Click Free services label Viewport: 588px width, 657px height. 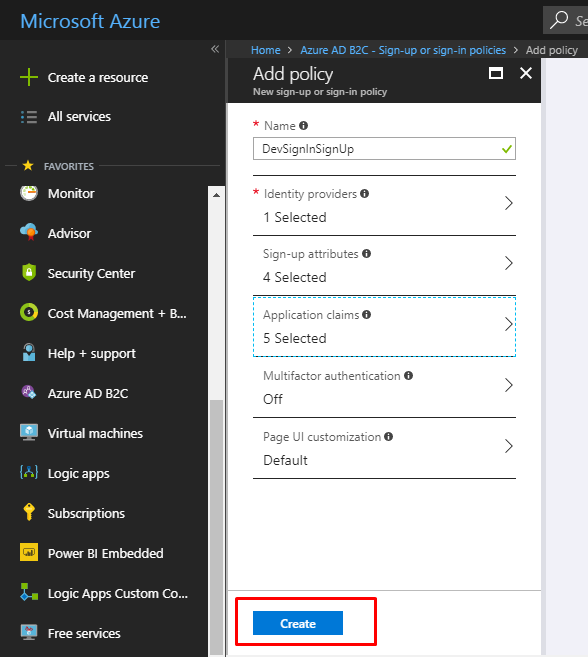point(84,634)
